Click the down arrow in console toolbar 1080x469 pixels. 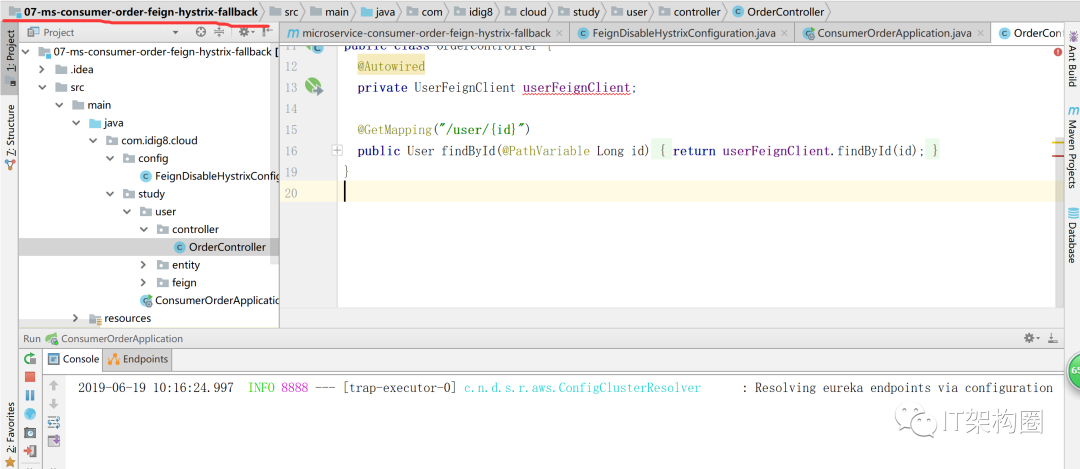click(54, 404)
